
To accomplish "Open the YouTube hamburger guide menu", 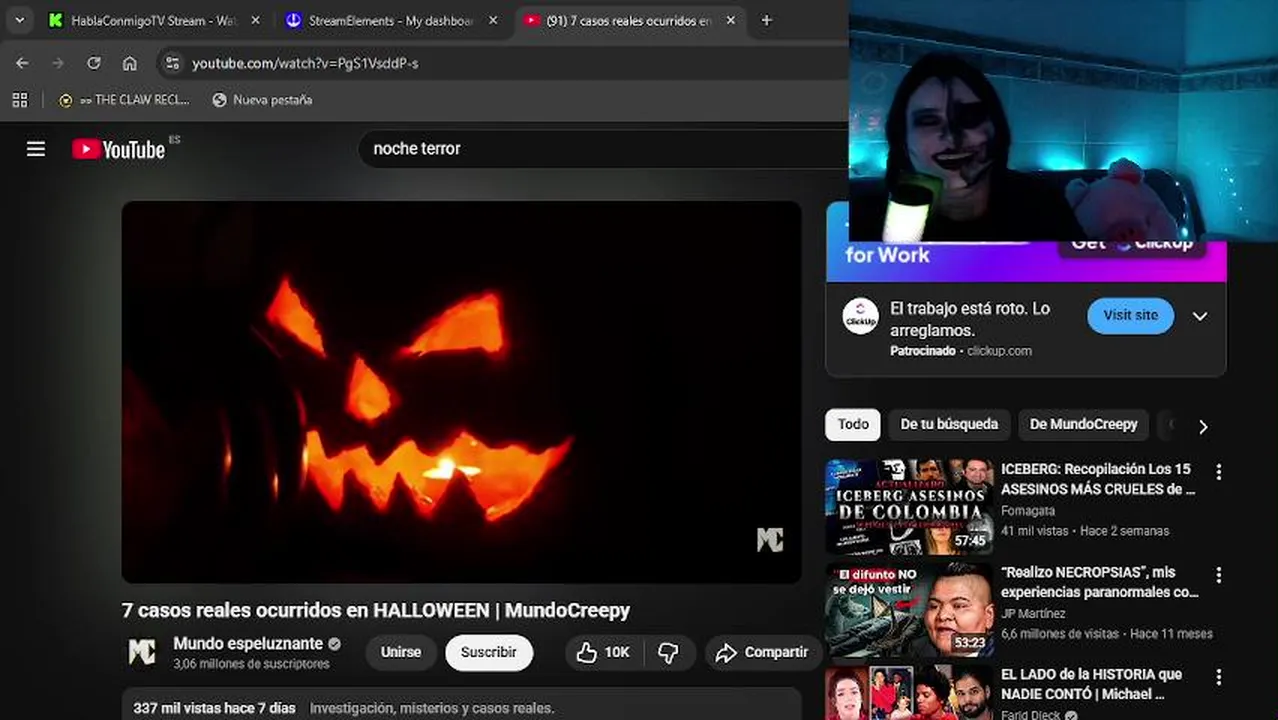I will click(36, 149).
